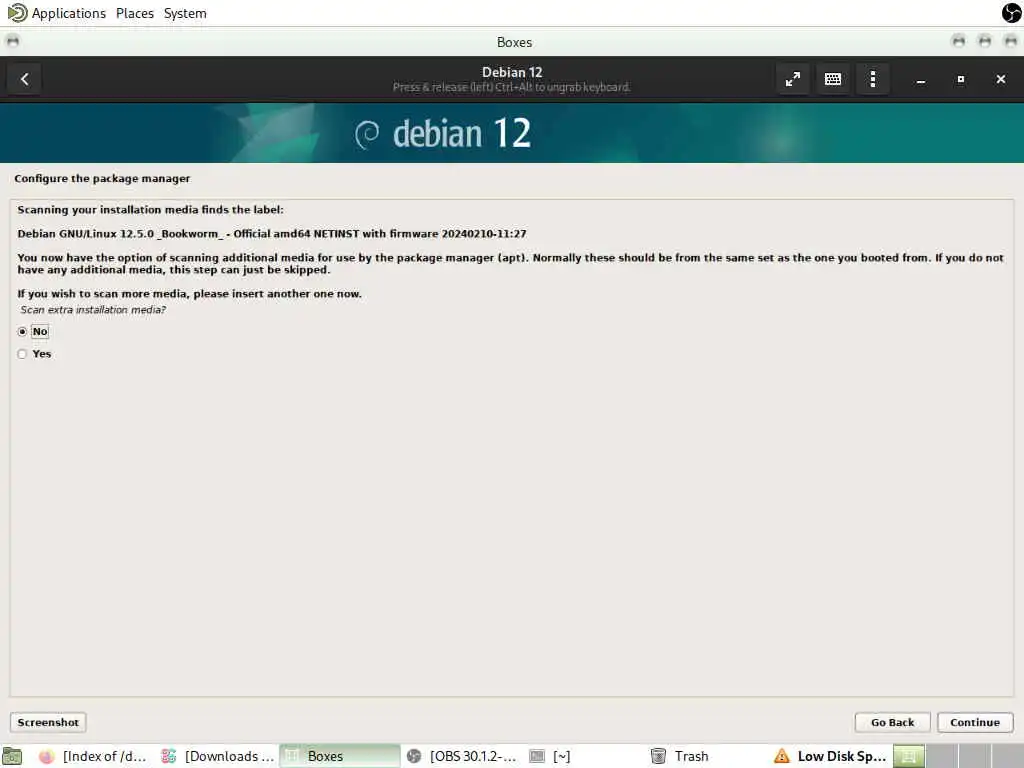This screenshot has height=768, width=1024.
Task: Click the Go Back button
Action: [x=892, y=722]
